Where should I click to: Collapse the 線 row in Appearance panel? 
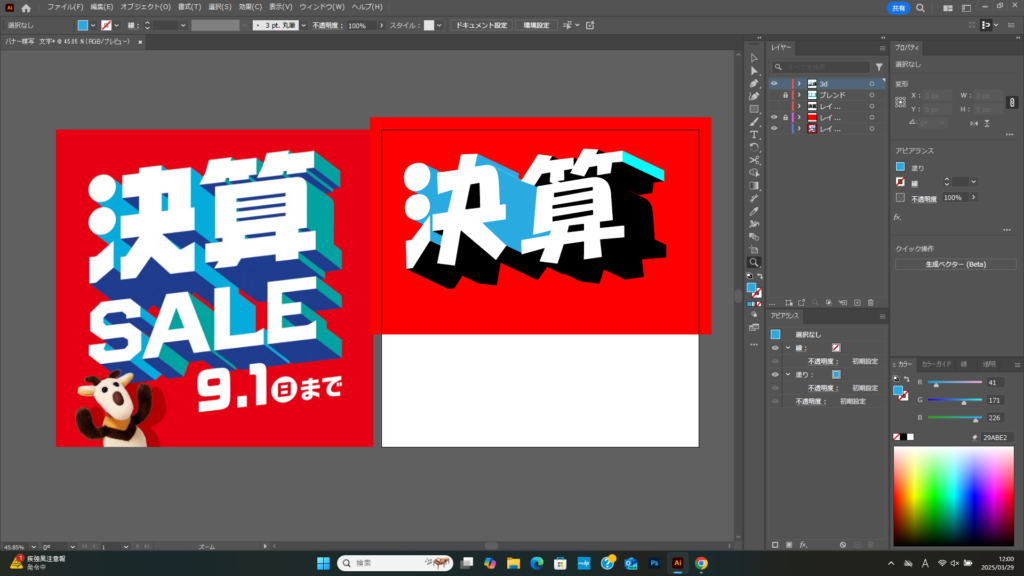click(786, 347)
